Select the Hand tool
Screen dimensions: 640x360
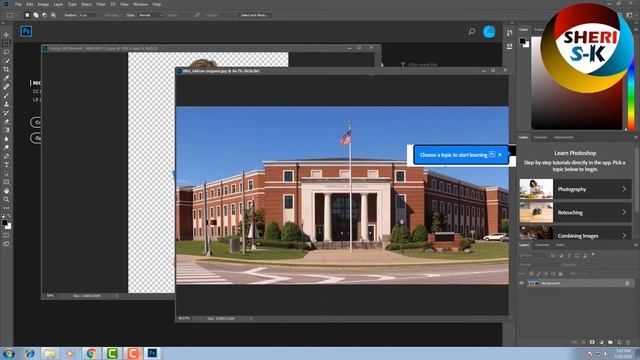[x=6, y=191]
